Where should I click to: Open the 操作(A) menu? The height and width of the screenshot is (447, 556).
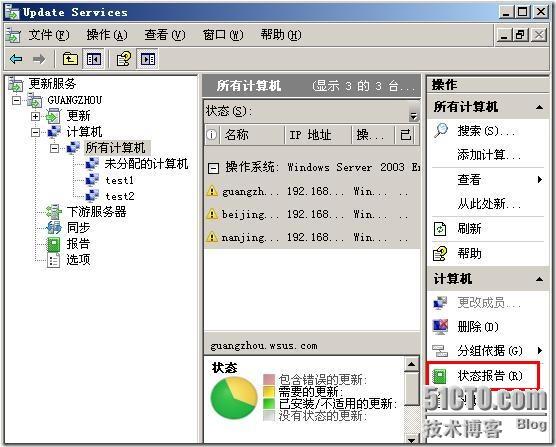pyautogui.click(x=107, y=35)
